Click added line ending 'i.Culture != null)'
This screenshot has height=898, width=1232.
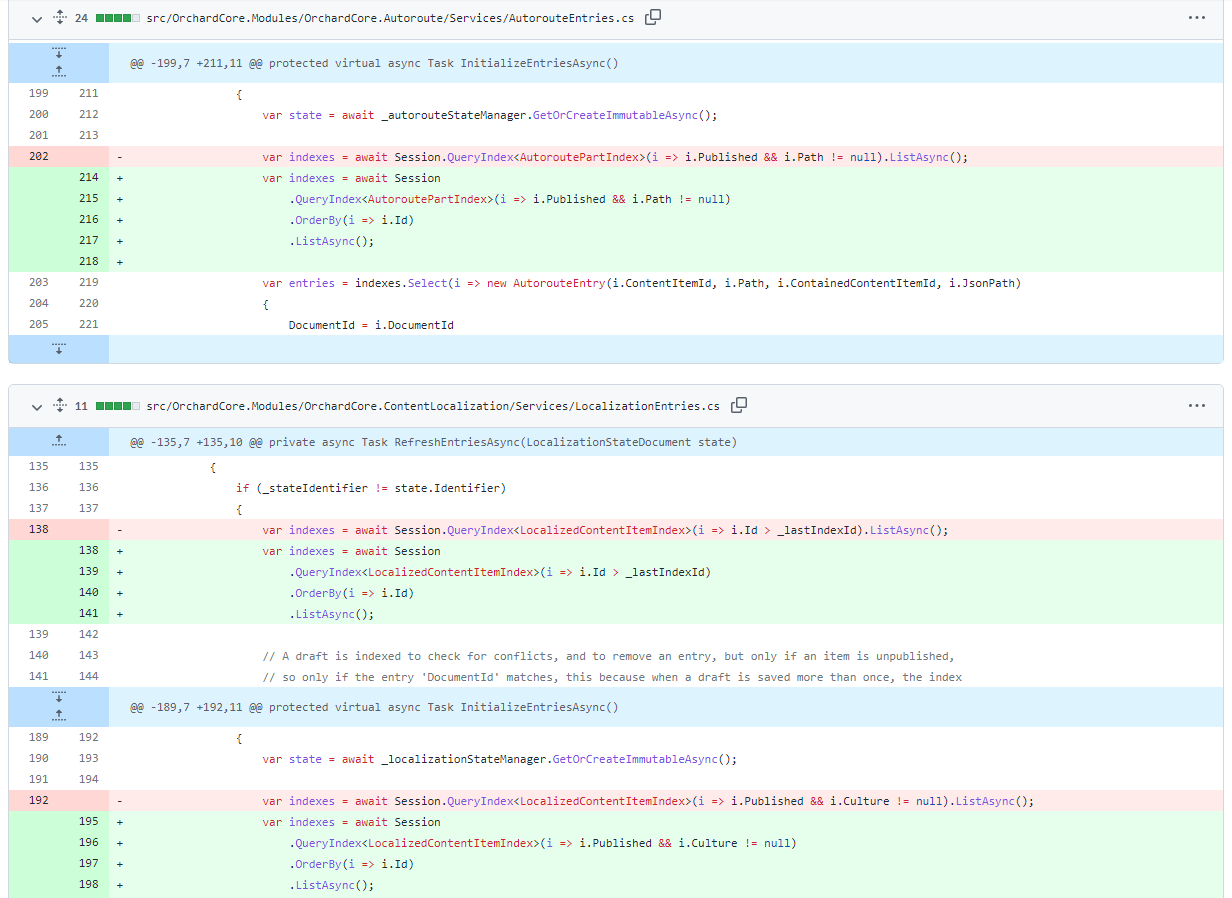coord(543,843)
